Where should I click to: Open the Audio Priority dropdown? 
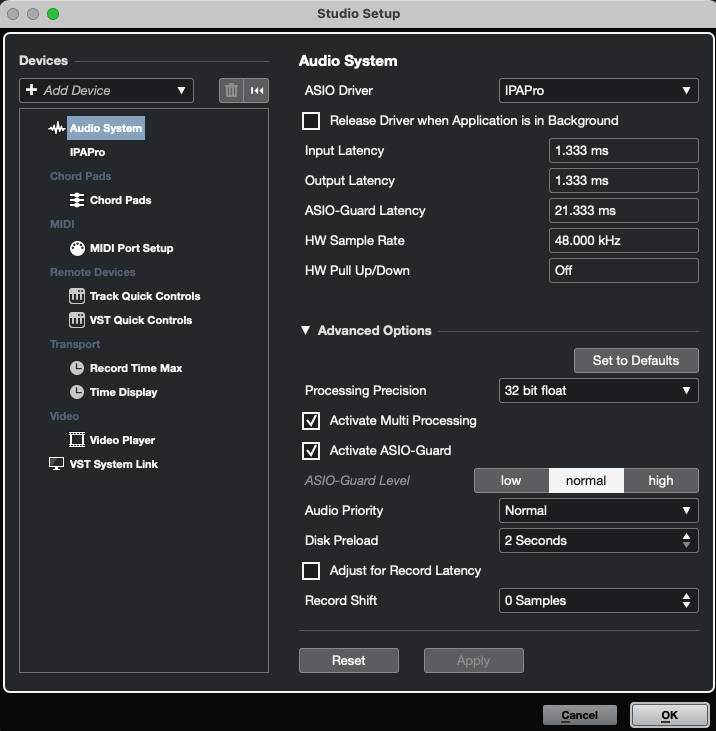599,510
